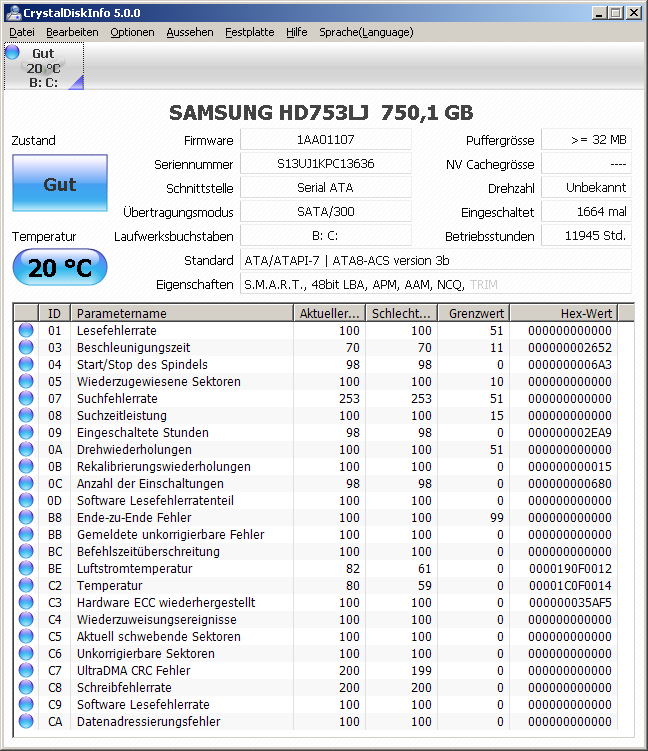The image size is (648, 751).
Task: Click the status orb for Unkorrigierbare Sektoren
Action: click(26, 653)
